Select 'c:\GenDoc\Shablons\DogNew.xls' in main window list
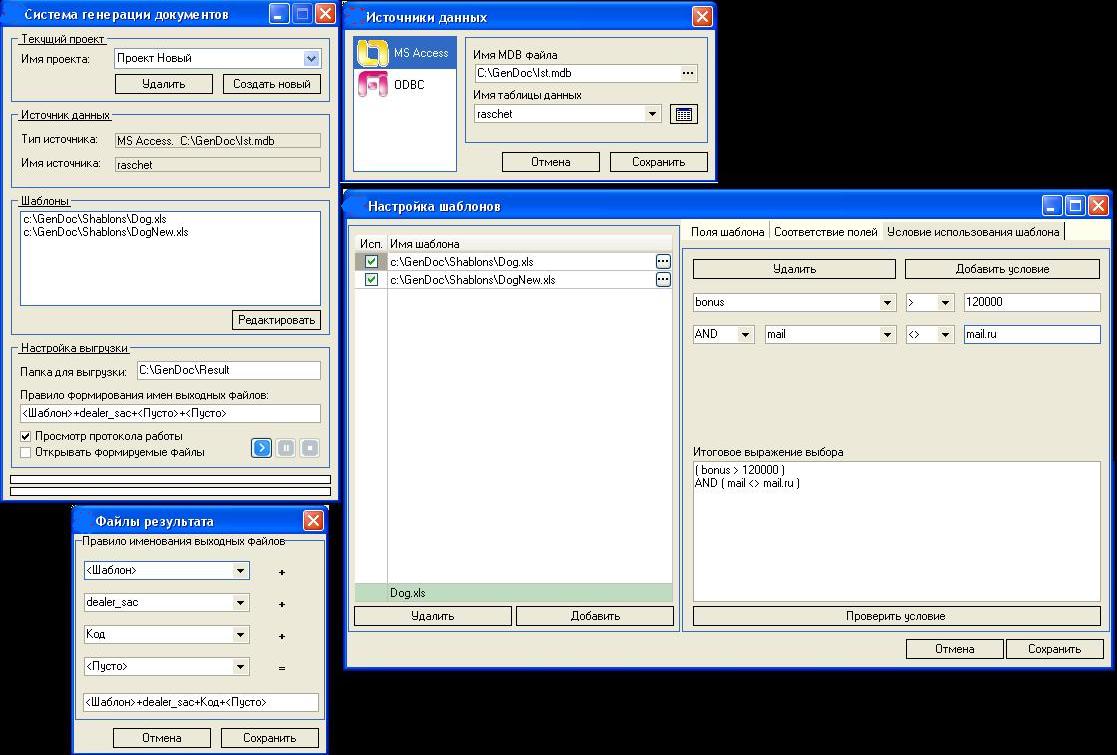1117x755 pixels. tap(106, 232)
